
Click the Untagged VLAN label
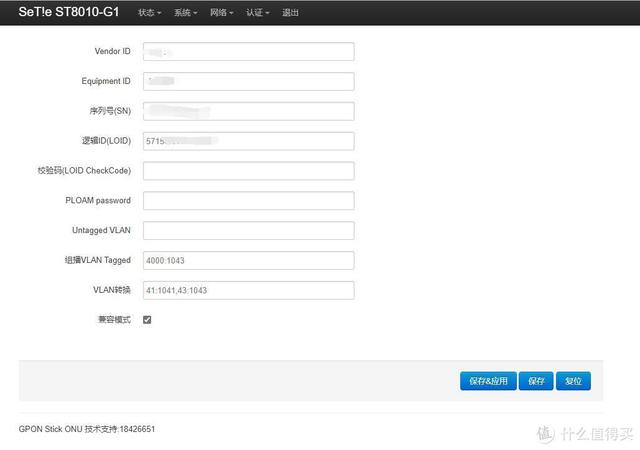(101, 230)
